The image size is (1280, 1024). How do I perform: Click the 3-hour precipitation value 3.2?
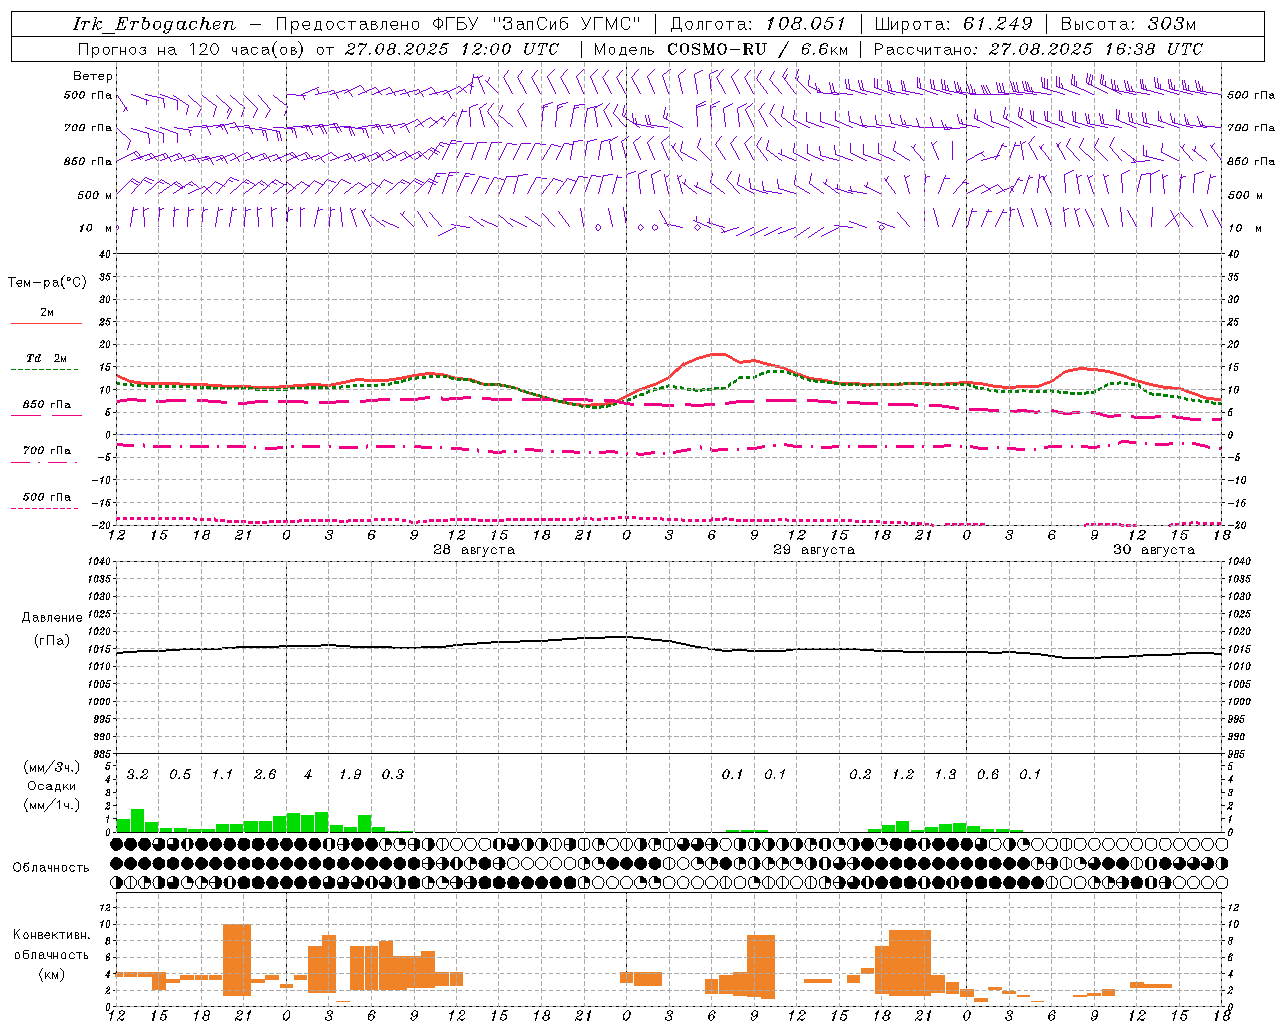[x=138, y=774]
